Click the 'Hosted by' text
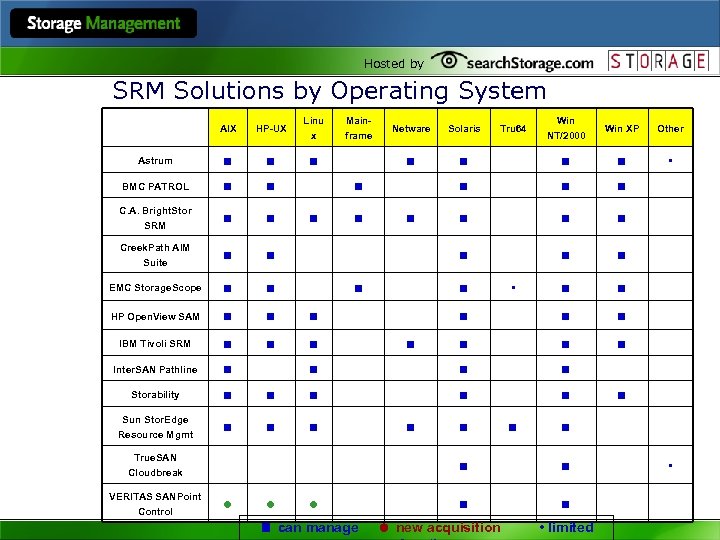The image size is (720, 540). point(394,63)
